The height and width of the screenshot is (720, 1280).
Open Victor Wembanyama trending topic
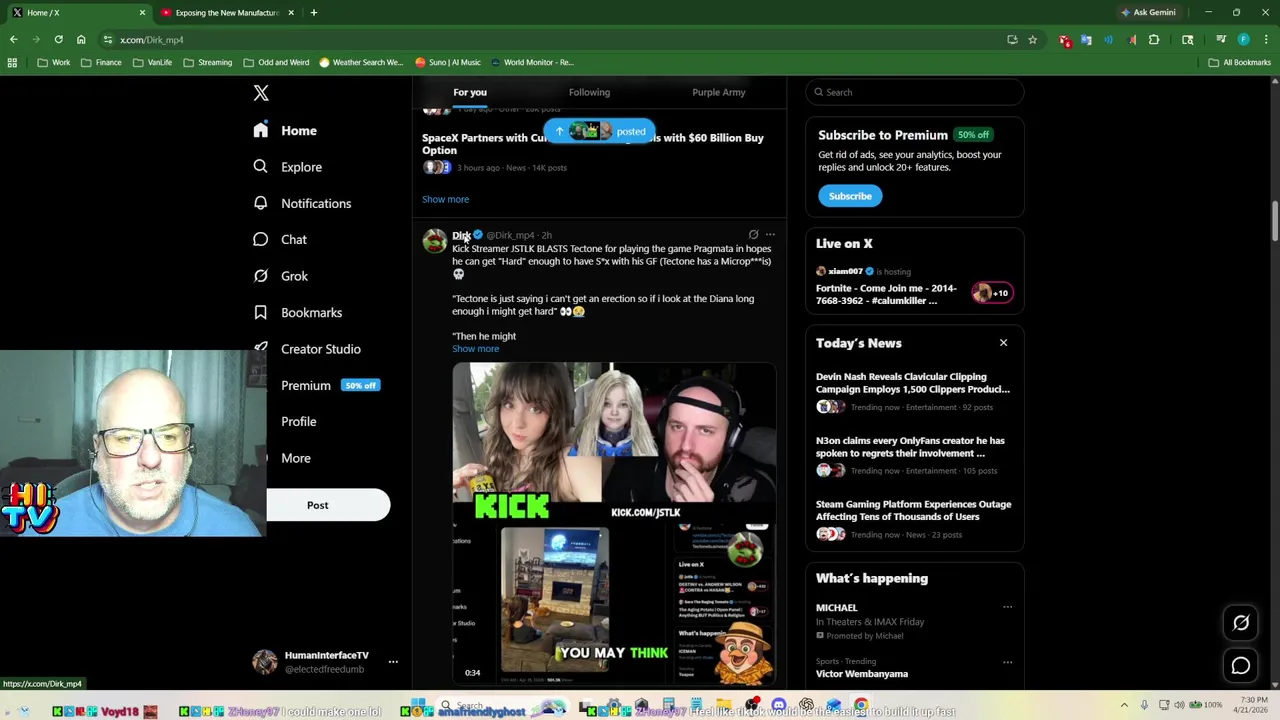tap(862, 674)
